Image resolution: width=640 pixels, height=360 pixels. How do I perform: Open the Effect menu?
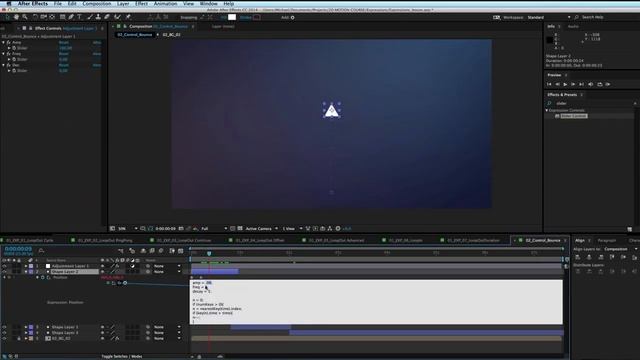point(141,3)
